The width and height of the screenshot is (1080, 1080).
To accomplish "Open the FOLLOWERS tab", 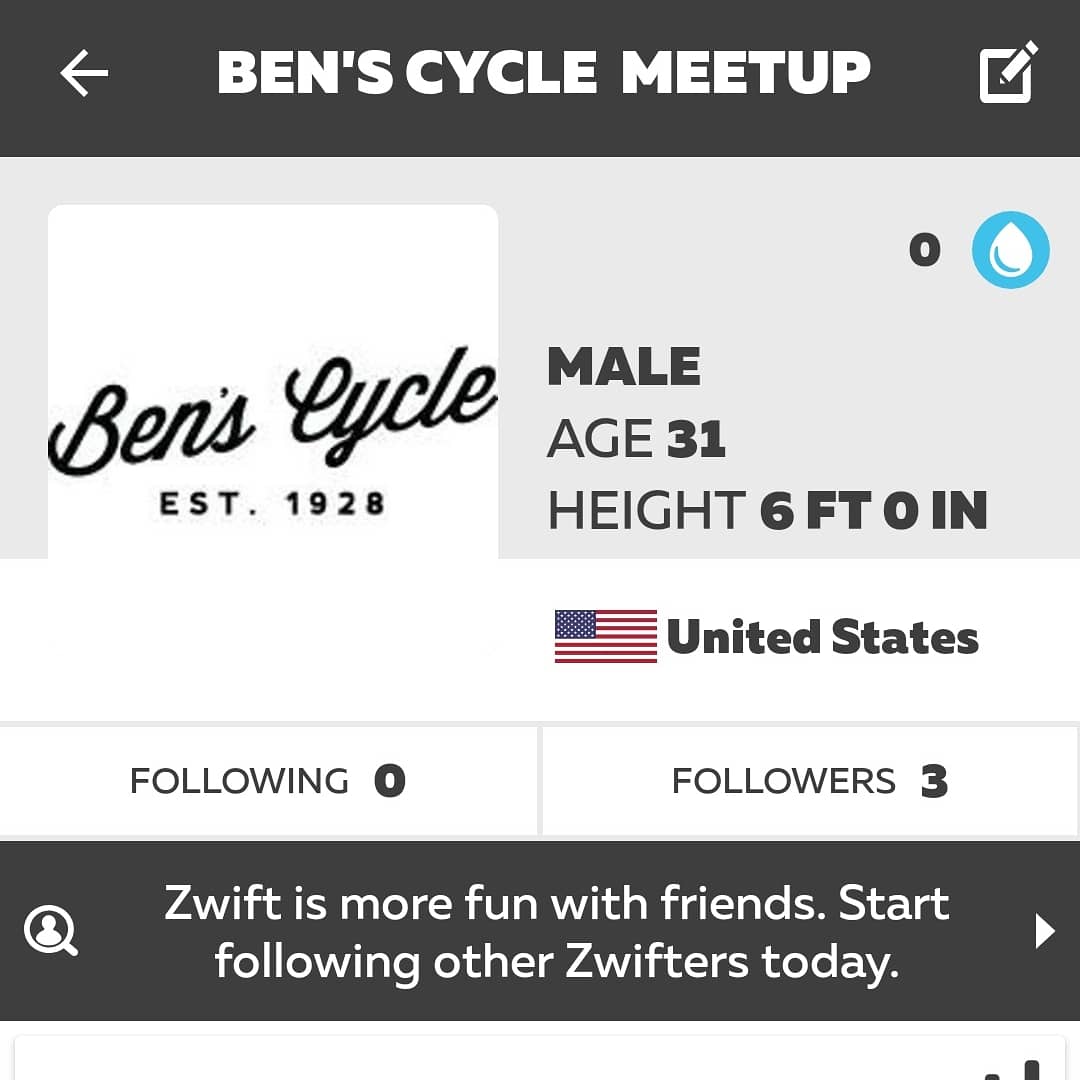I will click(810, 781).
